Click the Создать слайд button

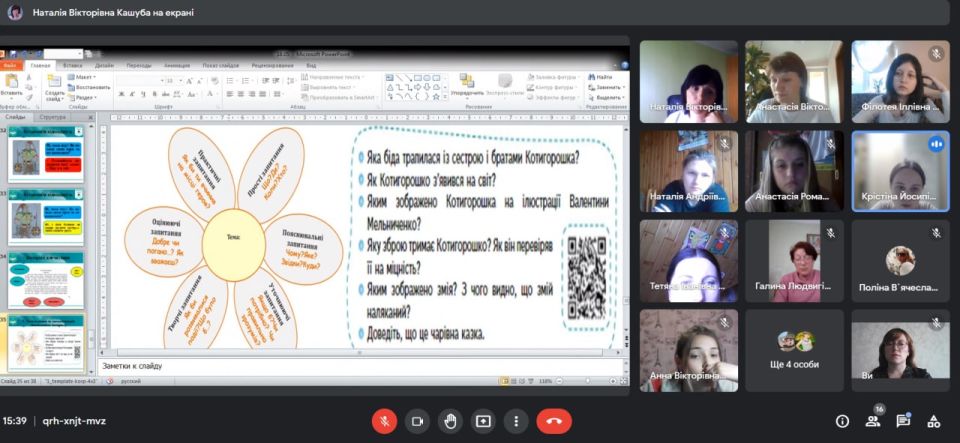point(54,87)
